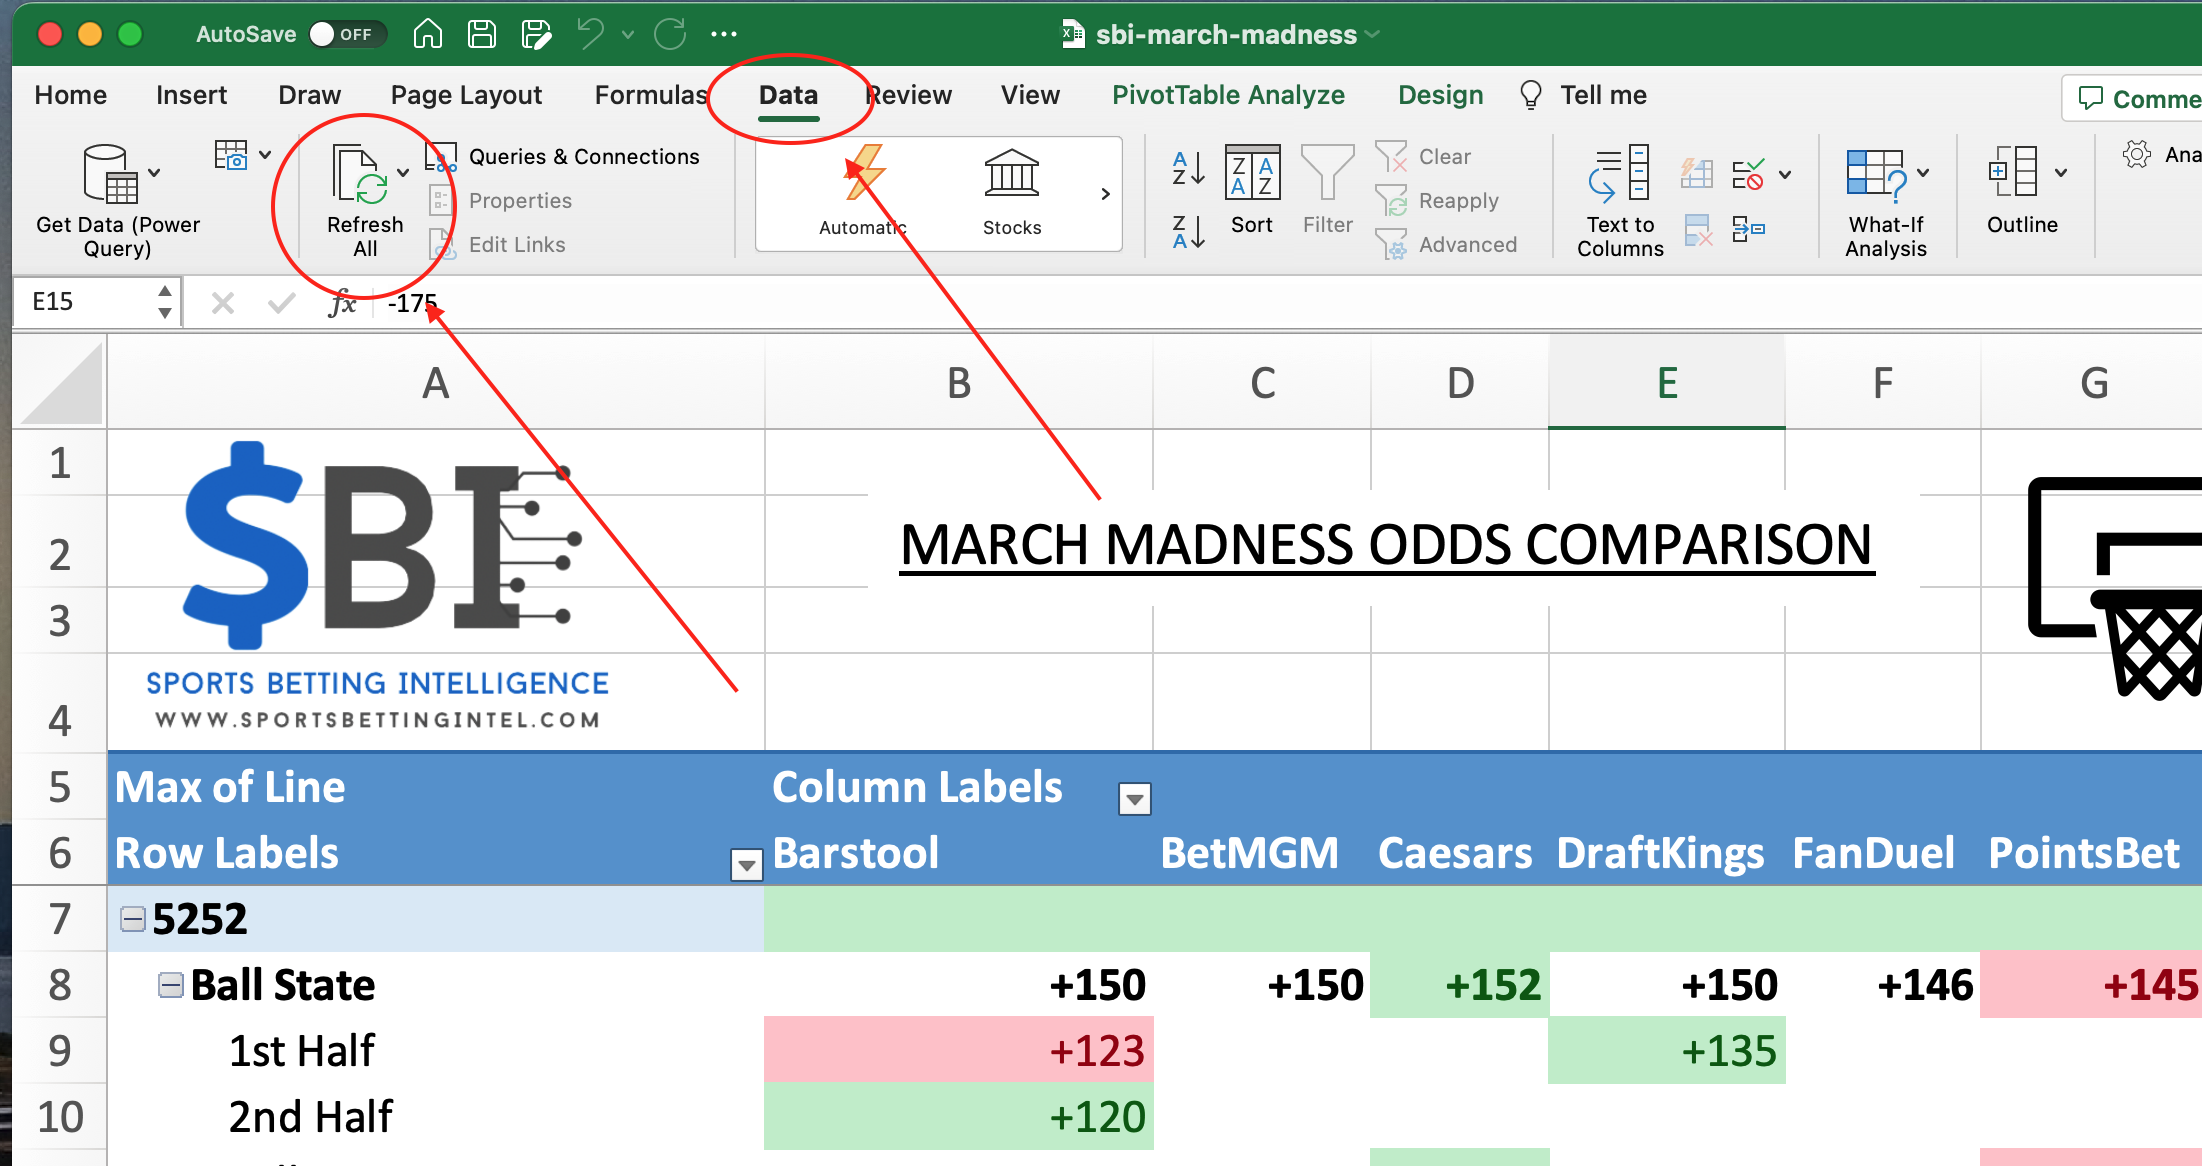Open the Column Labels filter dropdown
Screen dimensions: 2202x1166
click(x=1134, y=799)
